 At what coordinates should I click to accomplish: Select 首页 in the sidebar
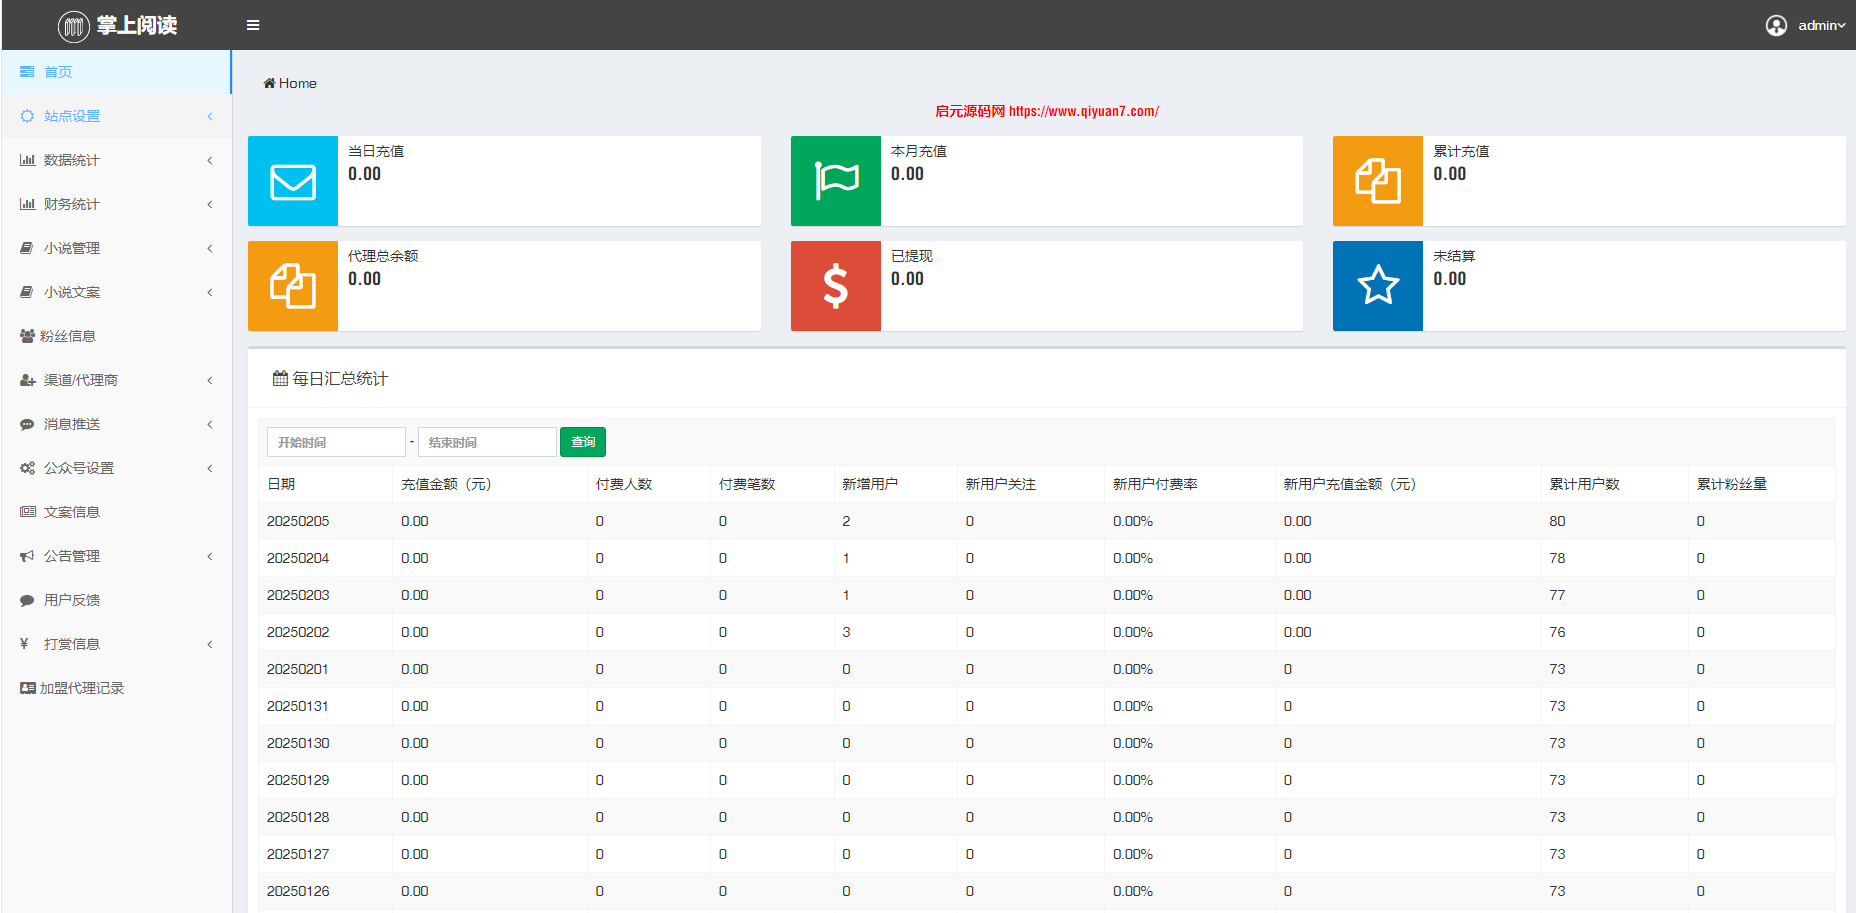tap(58, 72)
